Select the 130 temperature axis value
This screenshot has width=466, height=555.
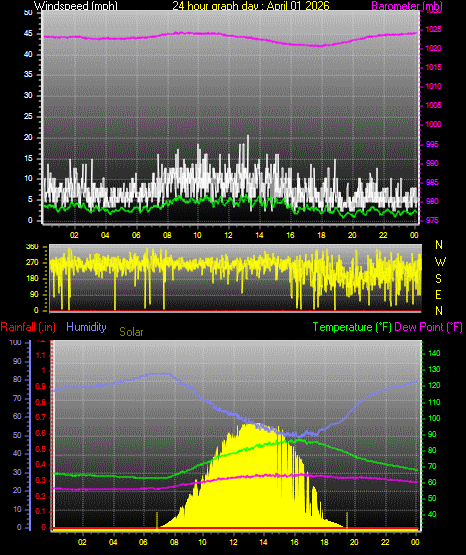[434, 370]
